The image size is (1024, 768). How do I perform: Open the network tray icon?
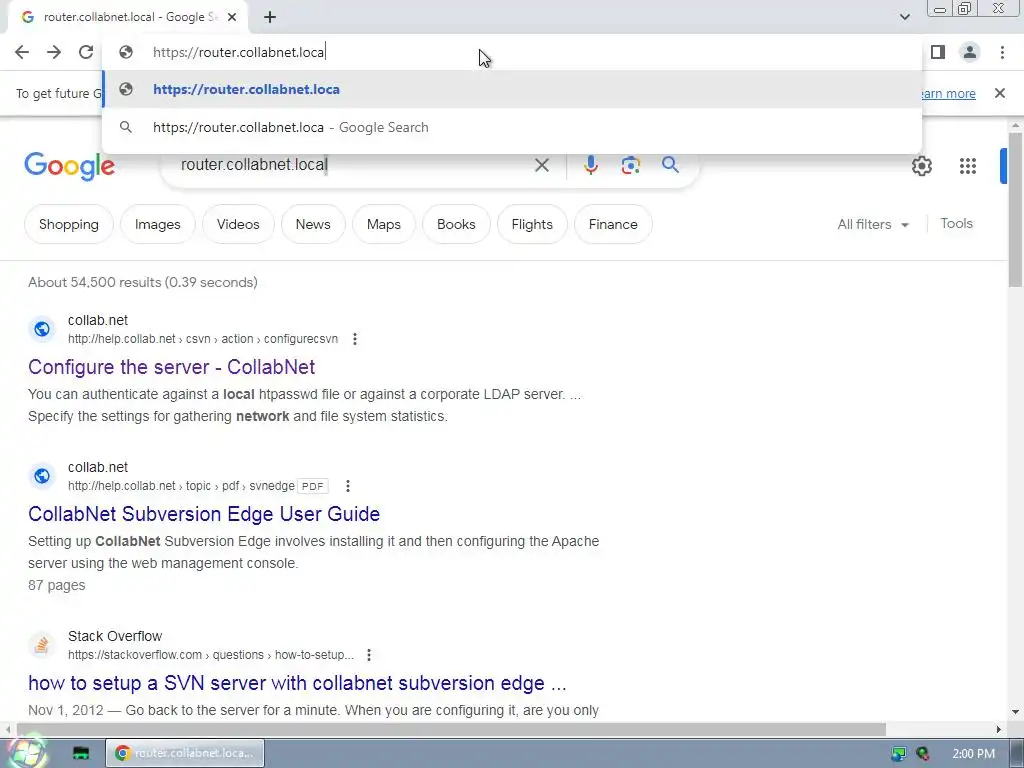pyautogui.click(x=899, y=754)
